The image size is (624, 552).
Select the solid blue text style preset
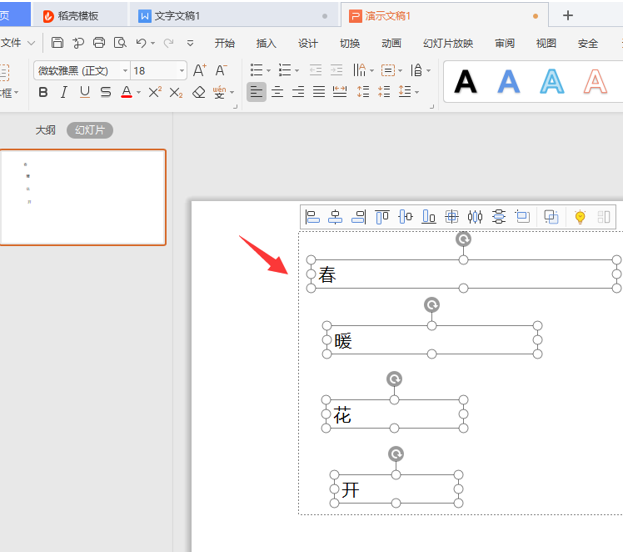[509, 82]
